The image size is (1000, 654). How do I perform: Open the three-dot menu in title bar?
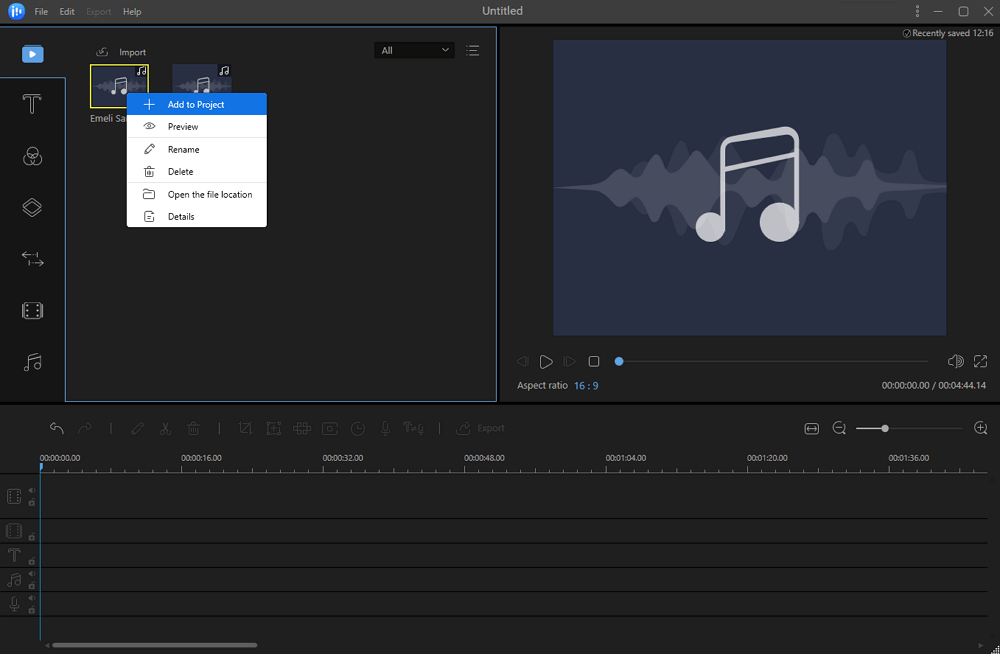point(917,11)
